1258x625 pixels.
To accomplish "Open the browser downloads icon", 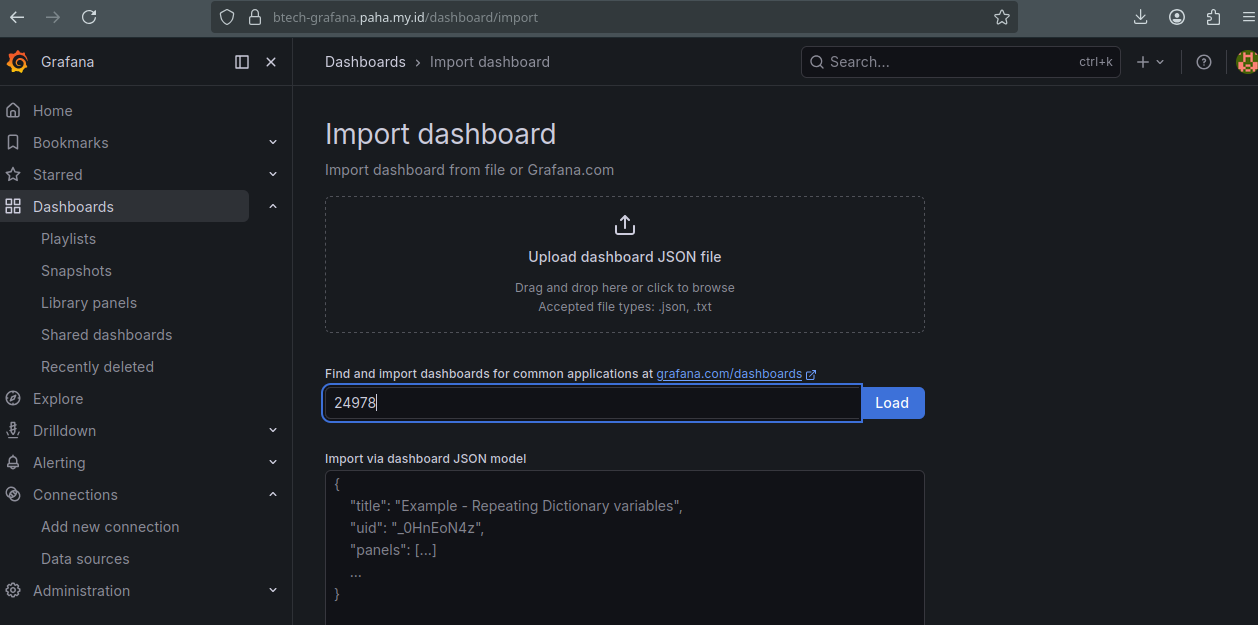I will point(1141,17).
